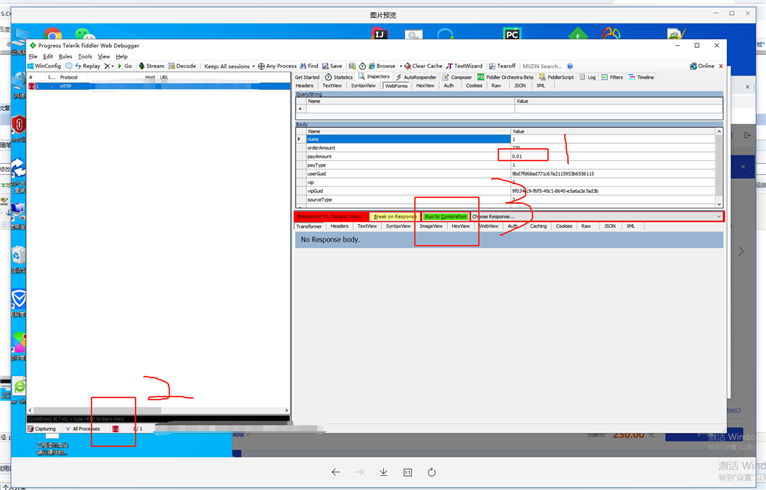Open the Rules menu
The height and width of the screenshot is (490, 766).
(x=65, y=57)
